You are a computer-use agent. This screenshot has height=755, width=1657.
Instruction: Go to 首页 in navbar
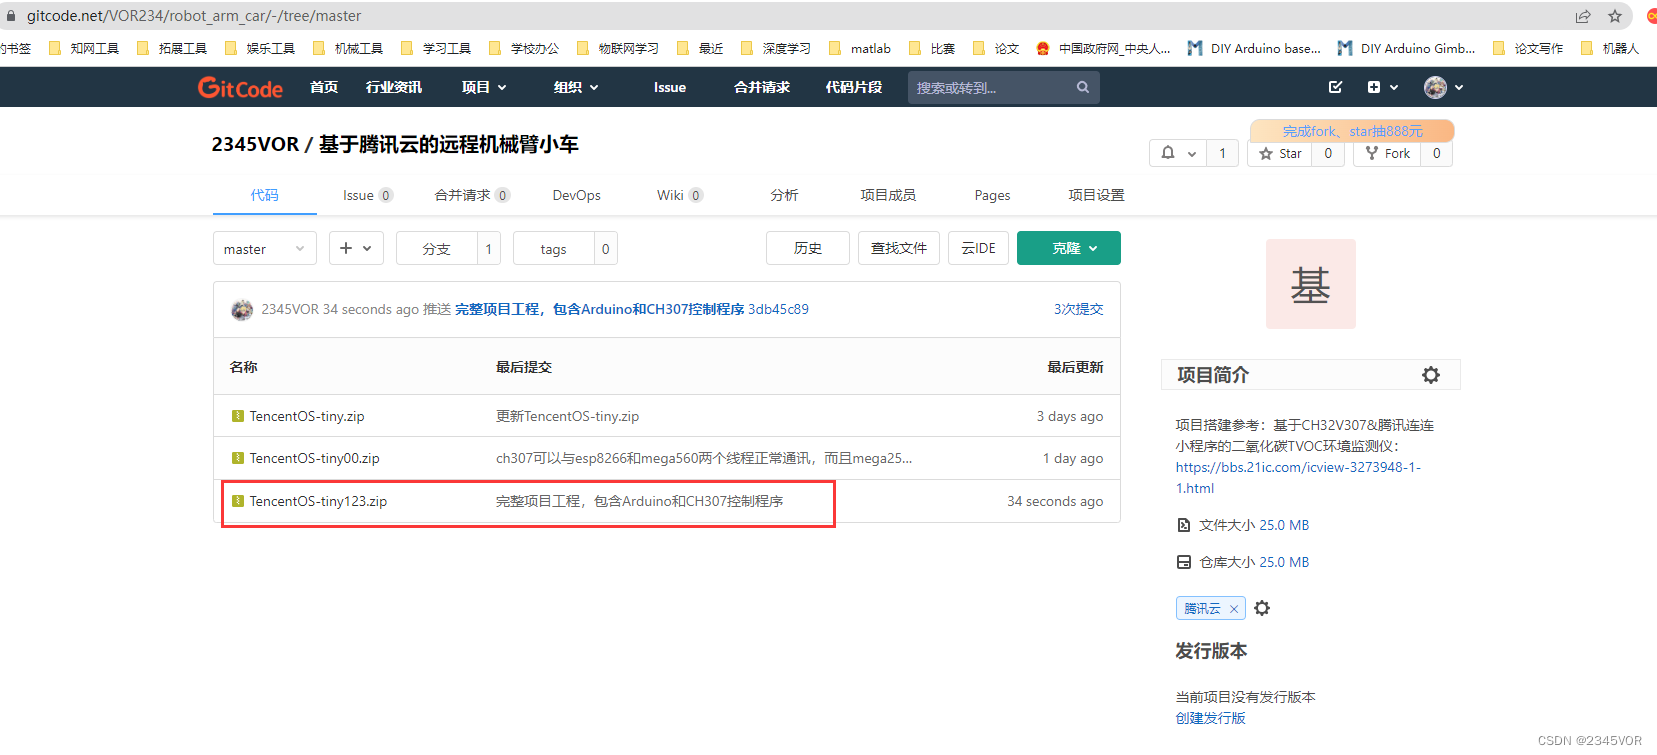tap(323, 87)
